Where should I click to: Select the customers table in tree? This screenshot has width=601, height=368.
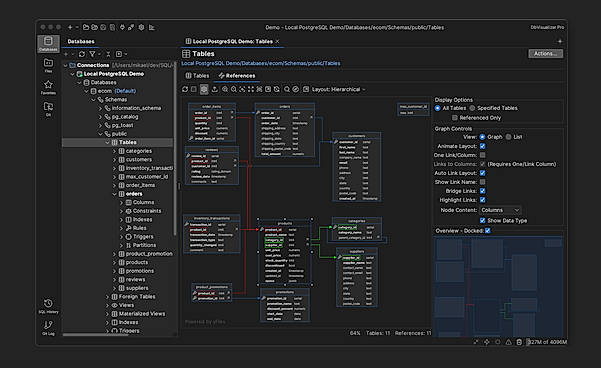pyautogui.click(x=139, y=159)
